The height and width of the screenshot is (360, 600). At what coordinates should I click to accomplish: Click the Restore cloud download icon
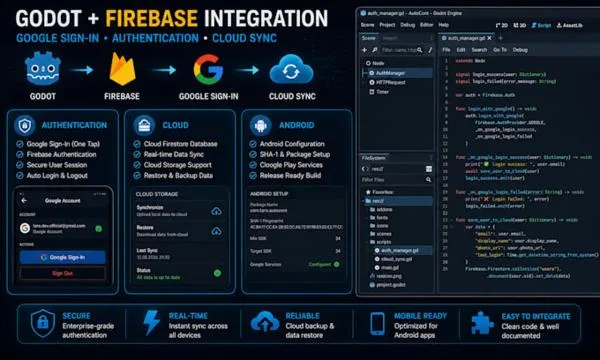tap(217, 231)
